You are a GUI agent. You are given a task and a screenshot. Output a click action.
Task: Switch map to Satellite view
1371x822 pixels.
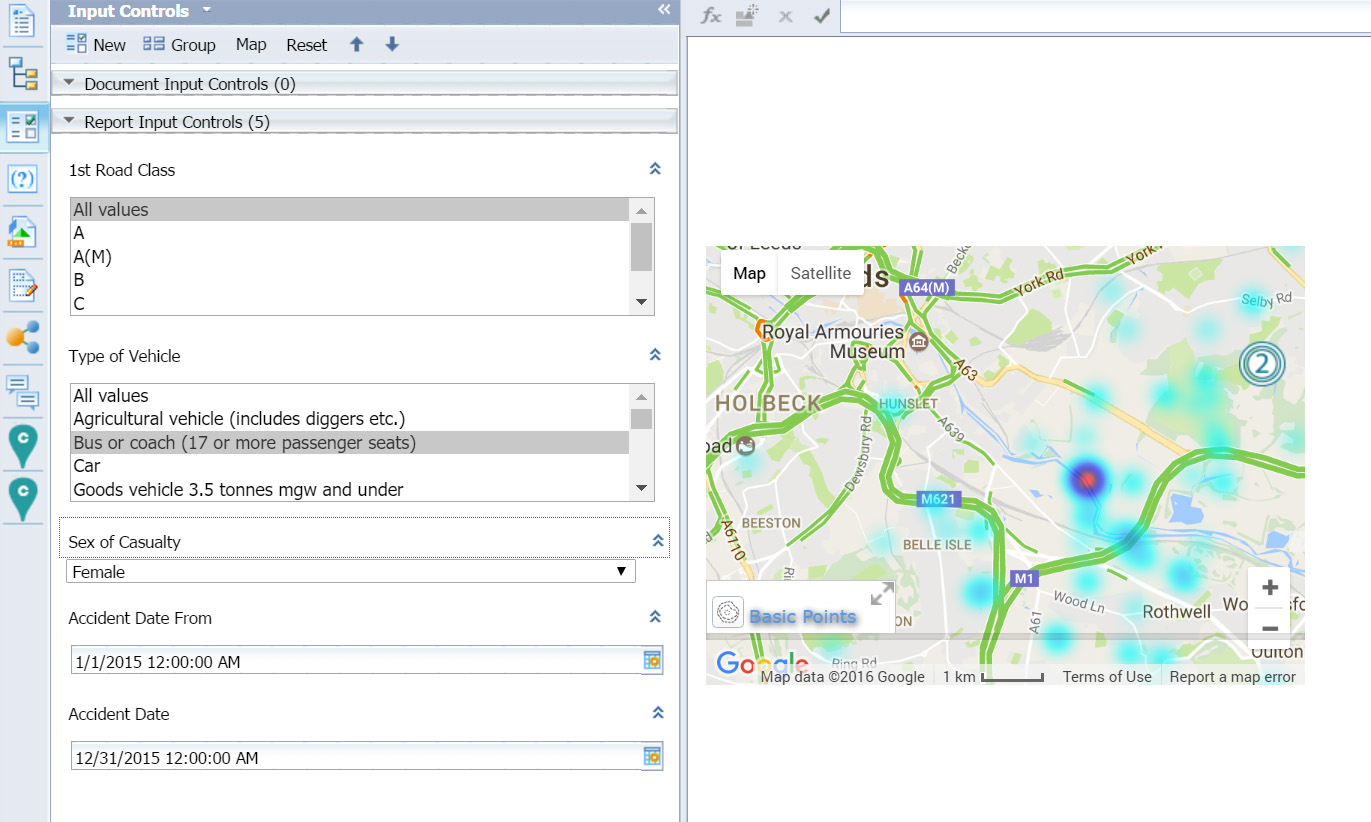[821, 273]
